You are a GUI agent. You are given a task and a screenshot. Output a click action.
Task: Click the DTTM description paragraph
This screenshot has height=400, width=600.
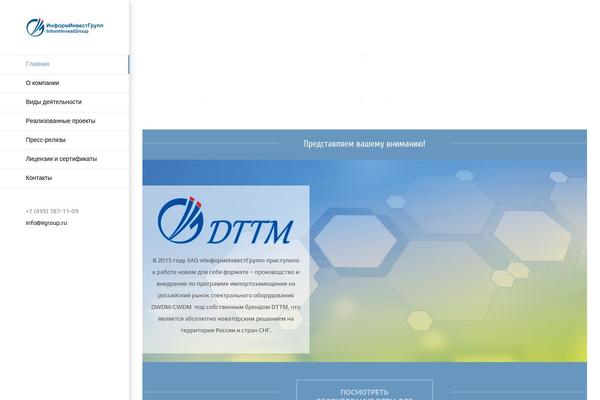tap(226, 295)
